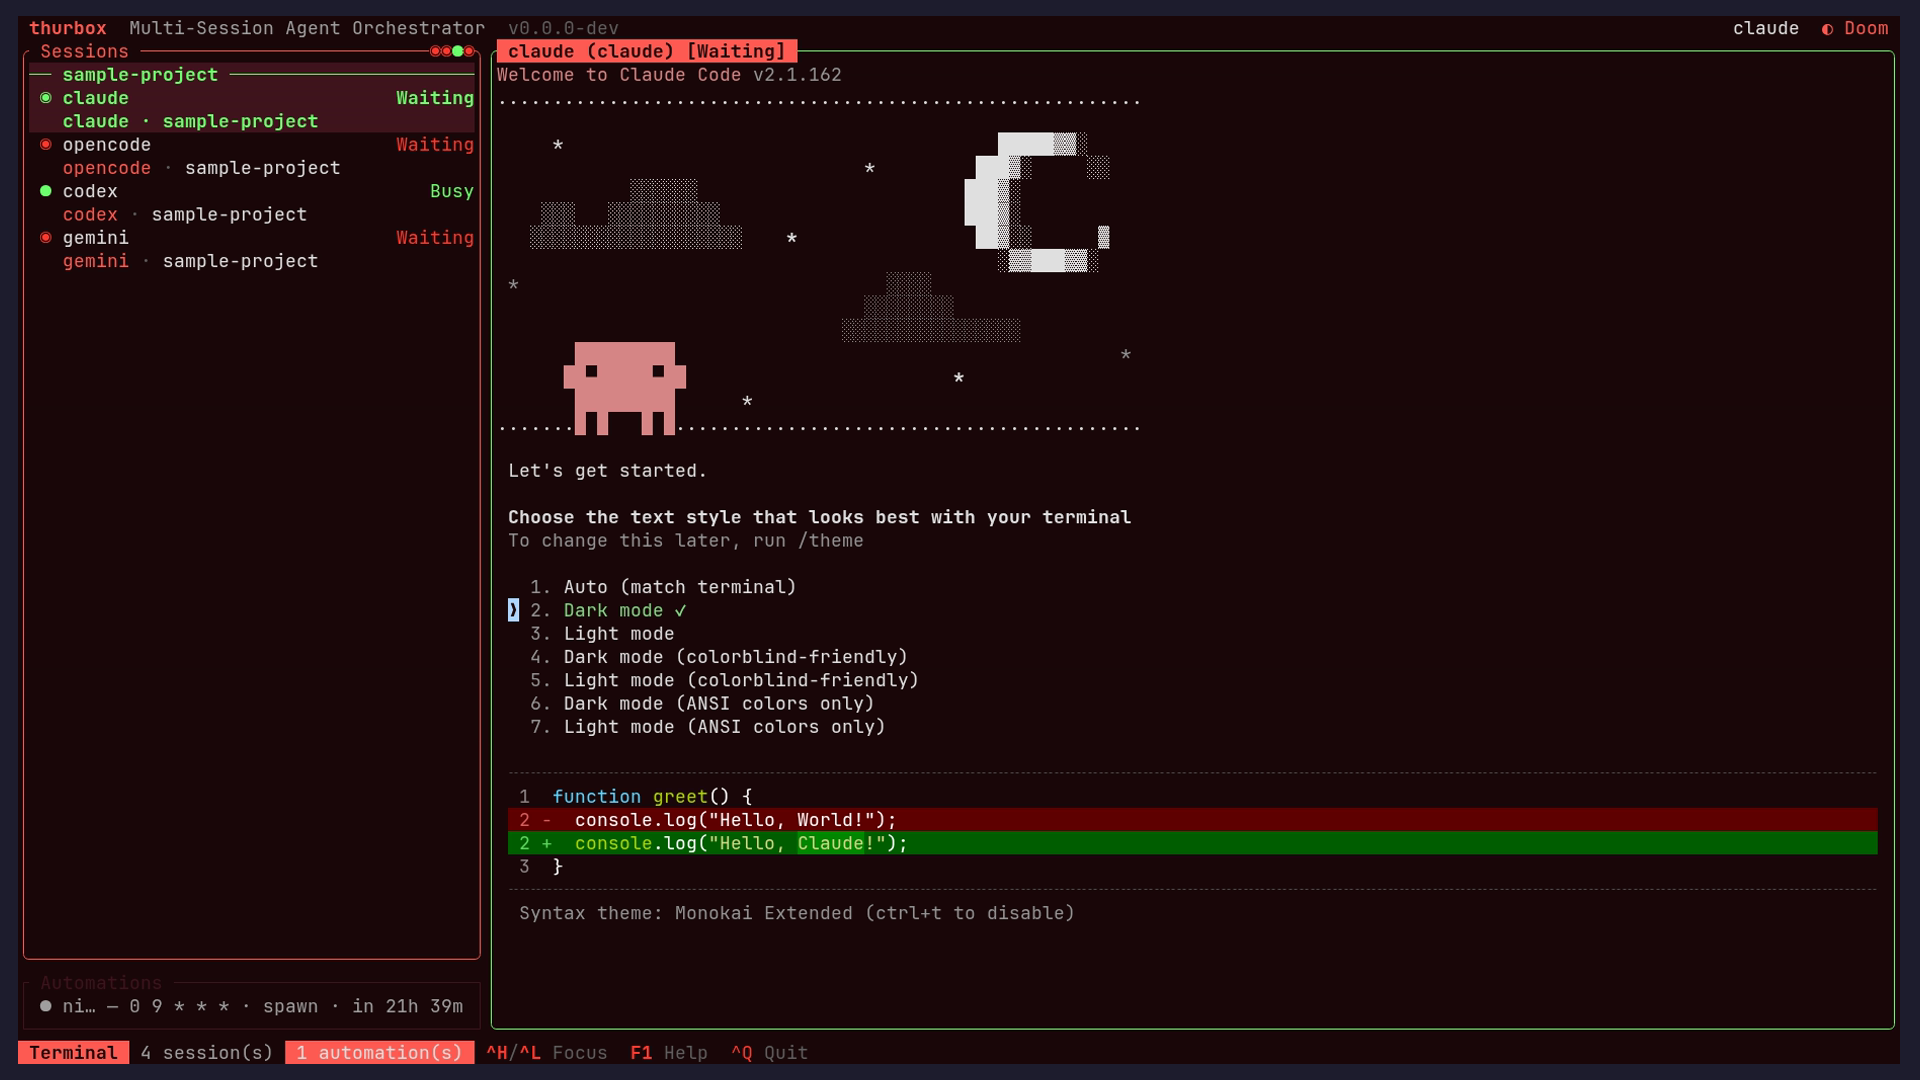The width and height of the screenshot is (1920, 1080).
Task: Select the opencode session row
Action: pos(252,156)
